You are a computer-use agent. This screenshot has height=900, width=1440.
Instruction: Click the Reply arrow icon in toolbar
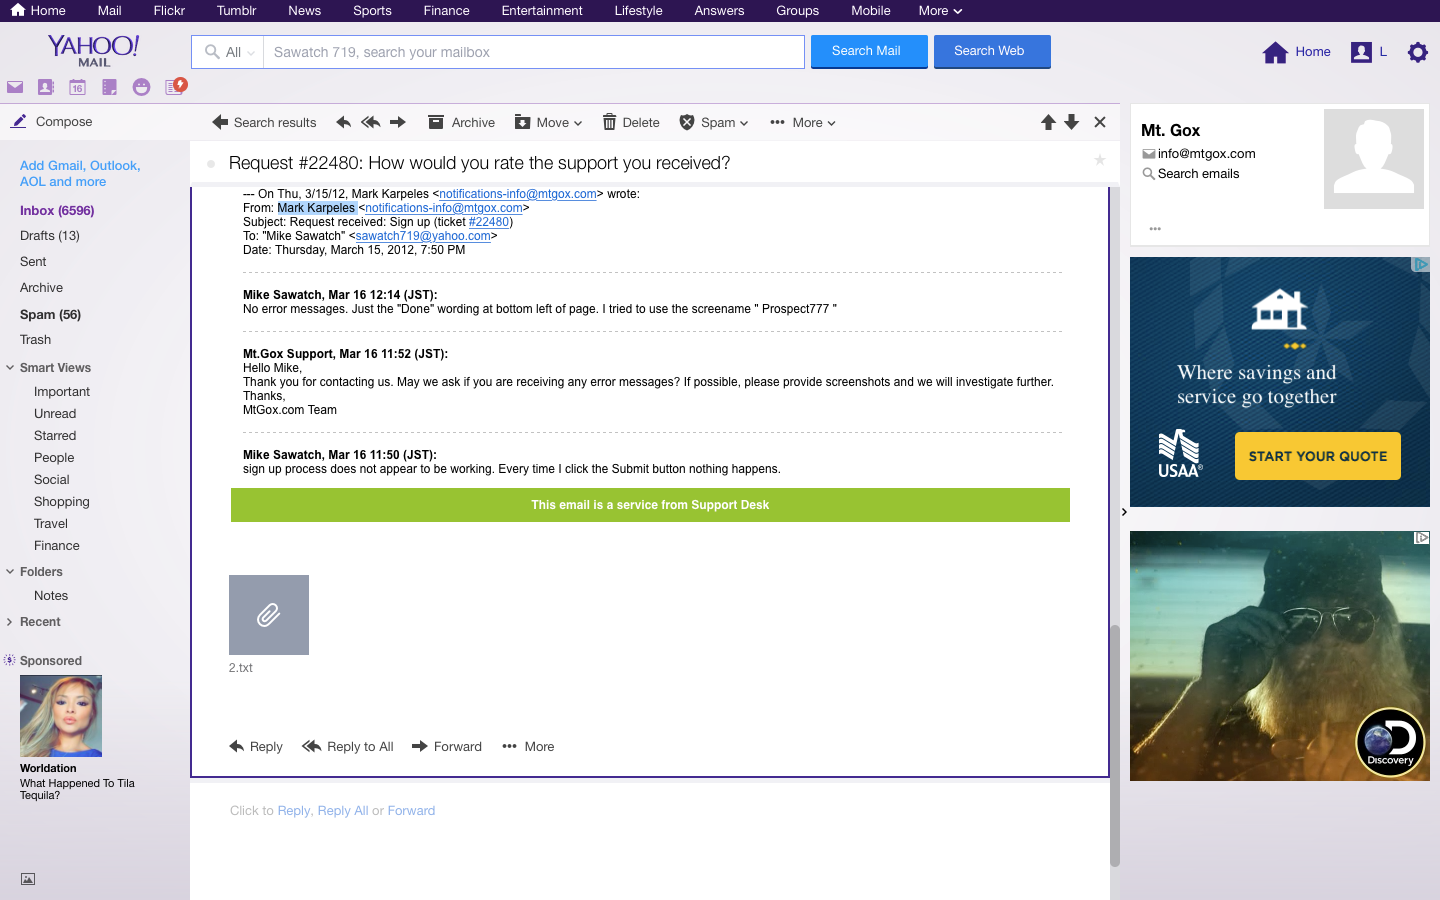[x=343, y=122]
